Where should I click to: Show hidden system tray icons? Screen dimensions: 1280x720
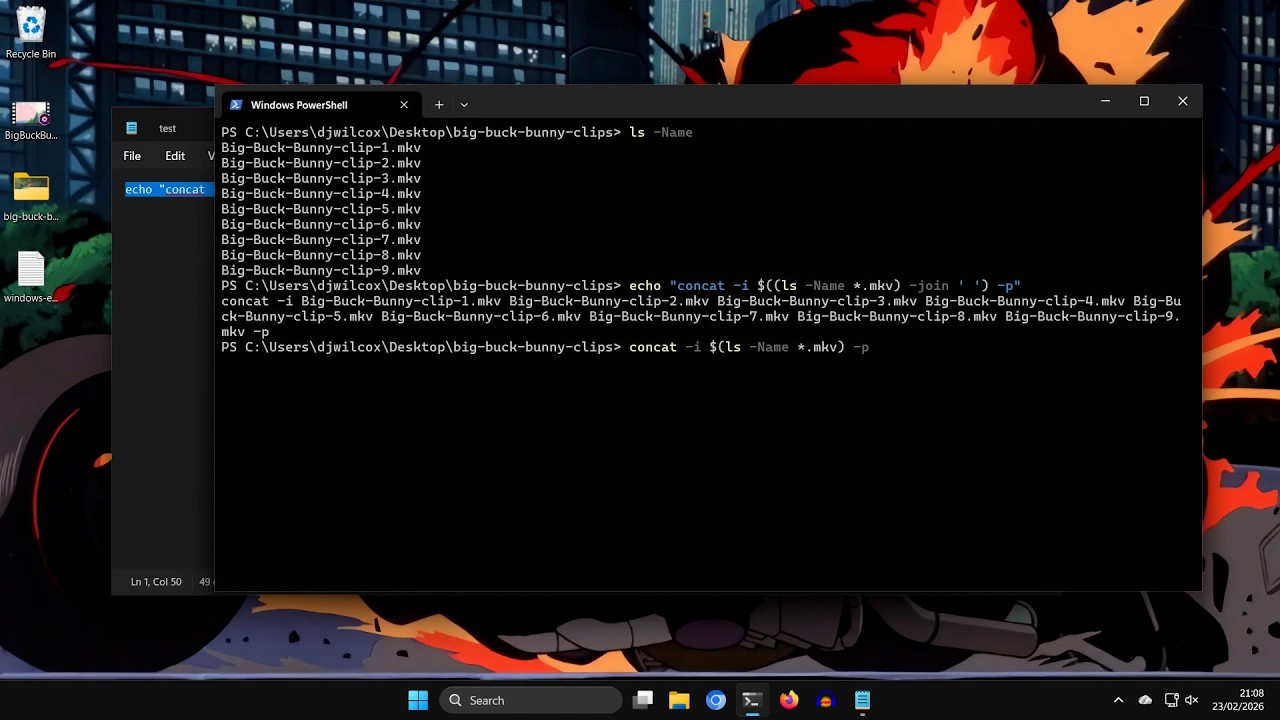[1118, 700]
